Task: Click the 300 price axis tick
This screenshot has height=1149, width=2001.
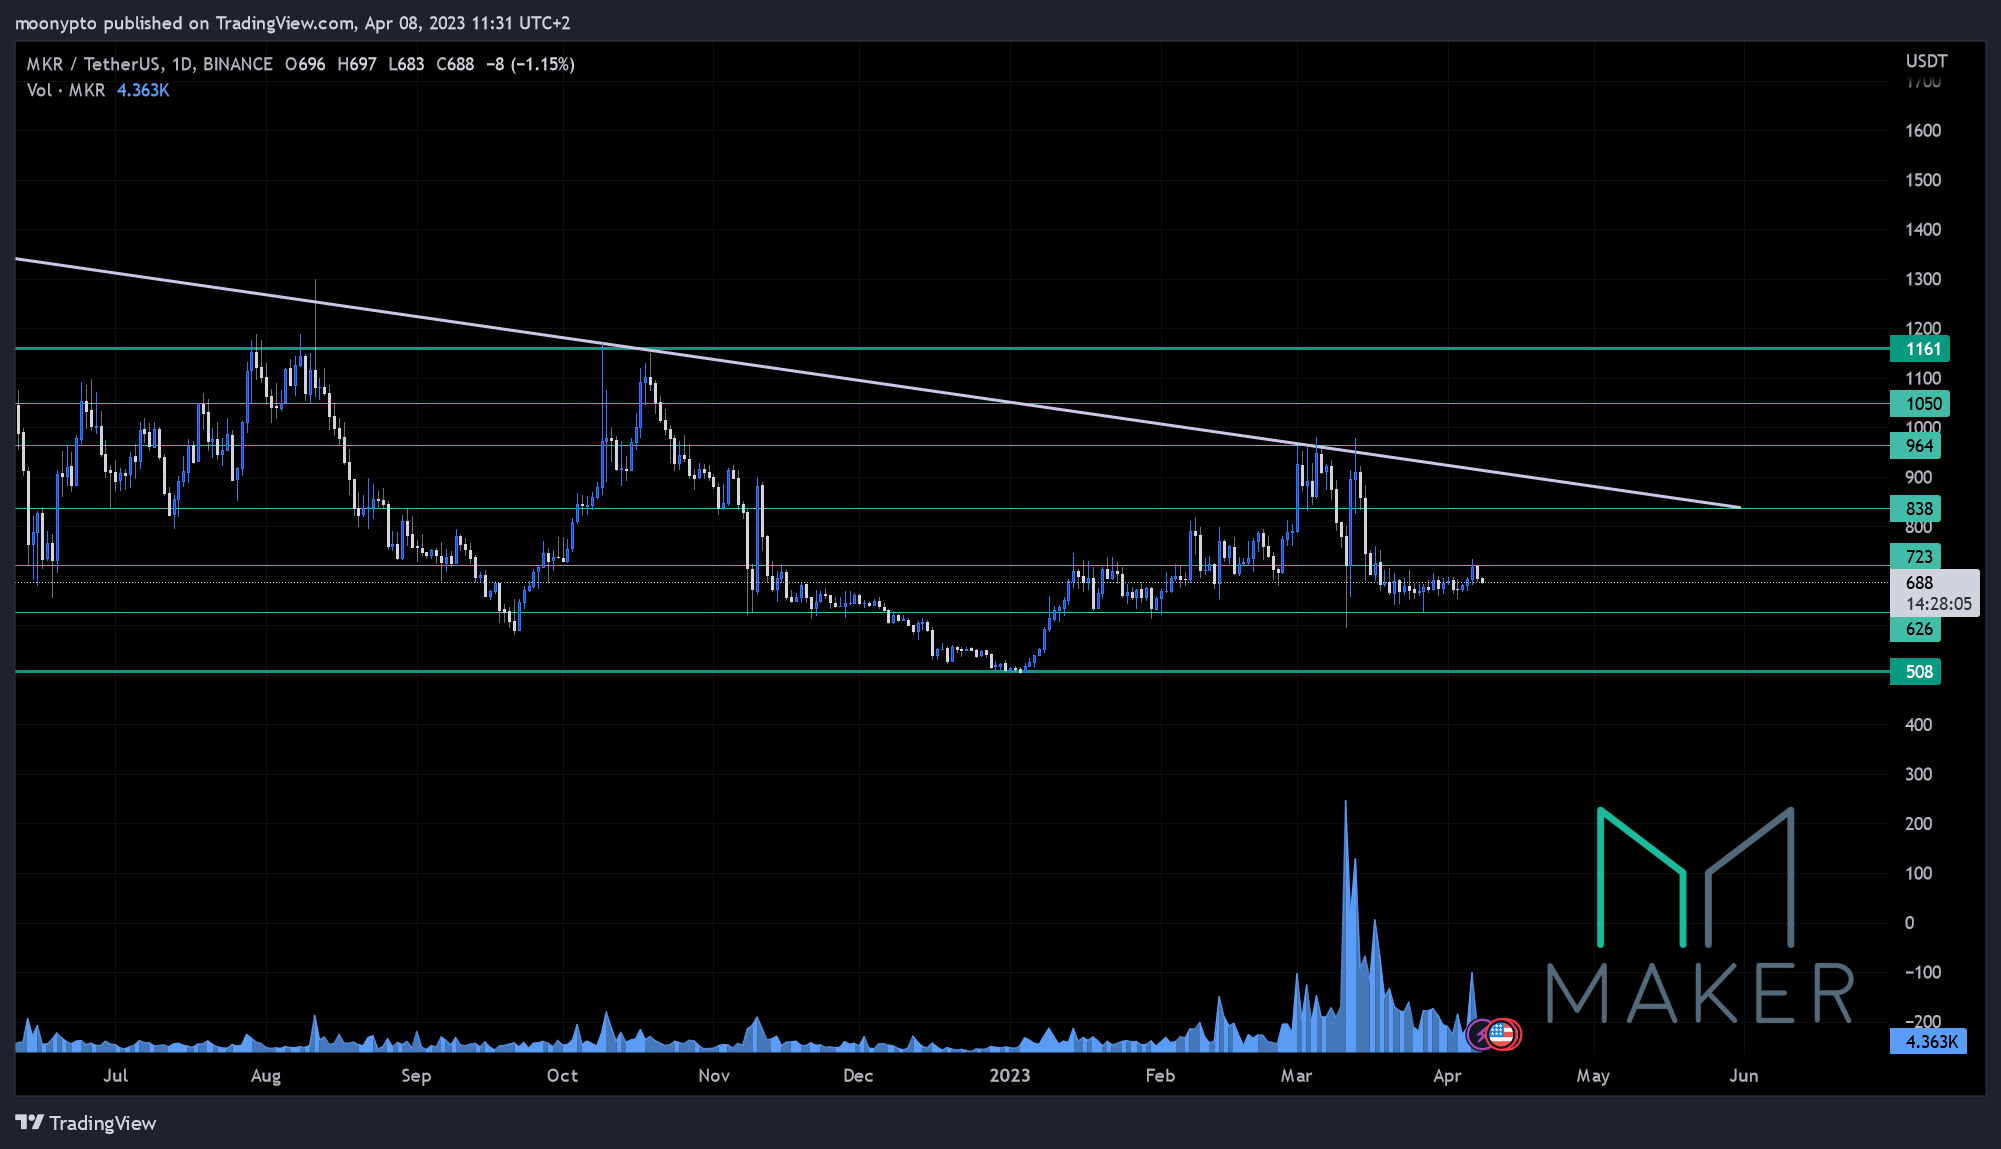Action: 1919,774
